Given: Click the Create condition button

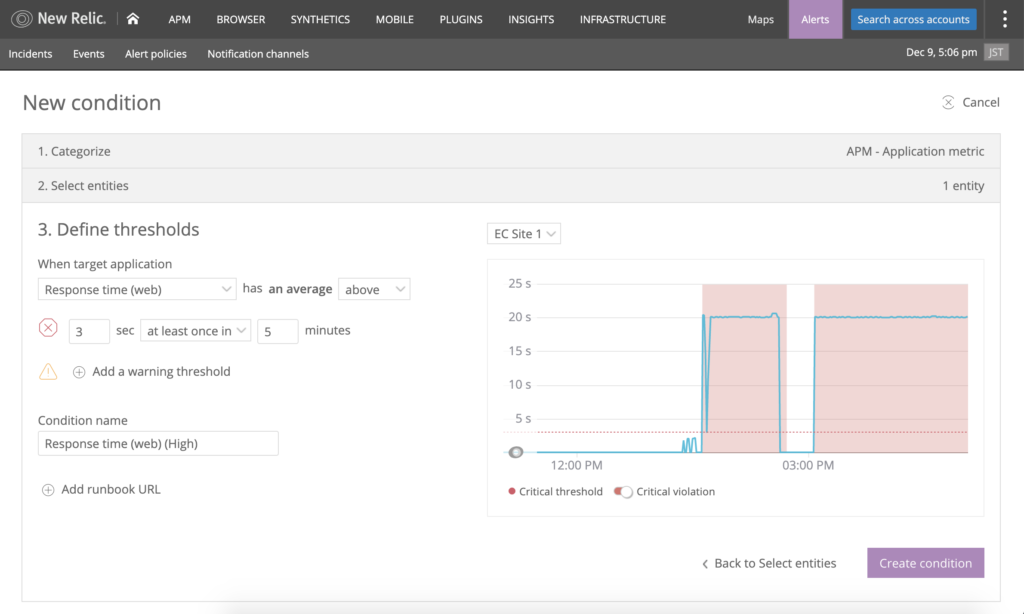Looking at the screenshot, I should tap(925, 563).
